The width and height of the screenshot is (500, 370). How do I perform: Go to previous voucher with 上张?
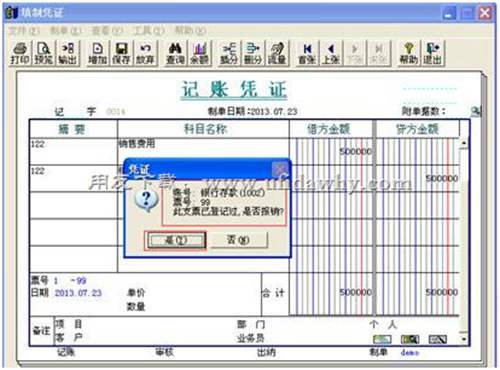tap(331, 53)
